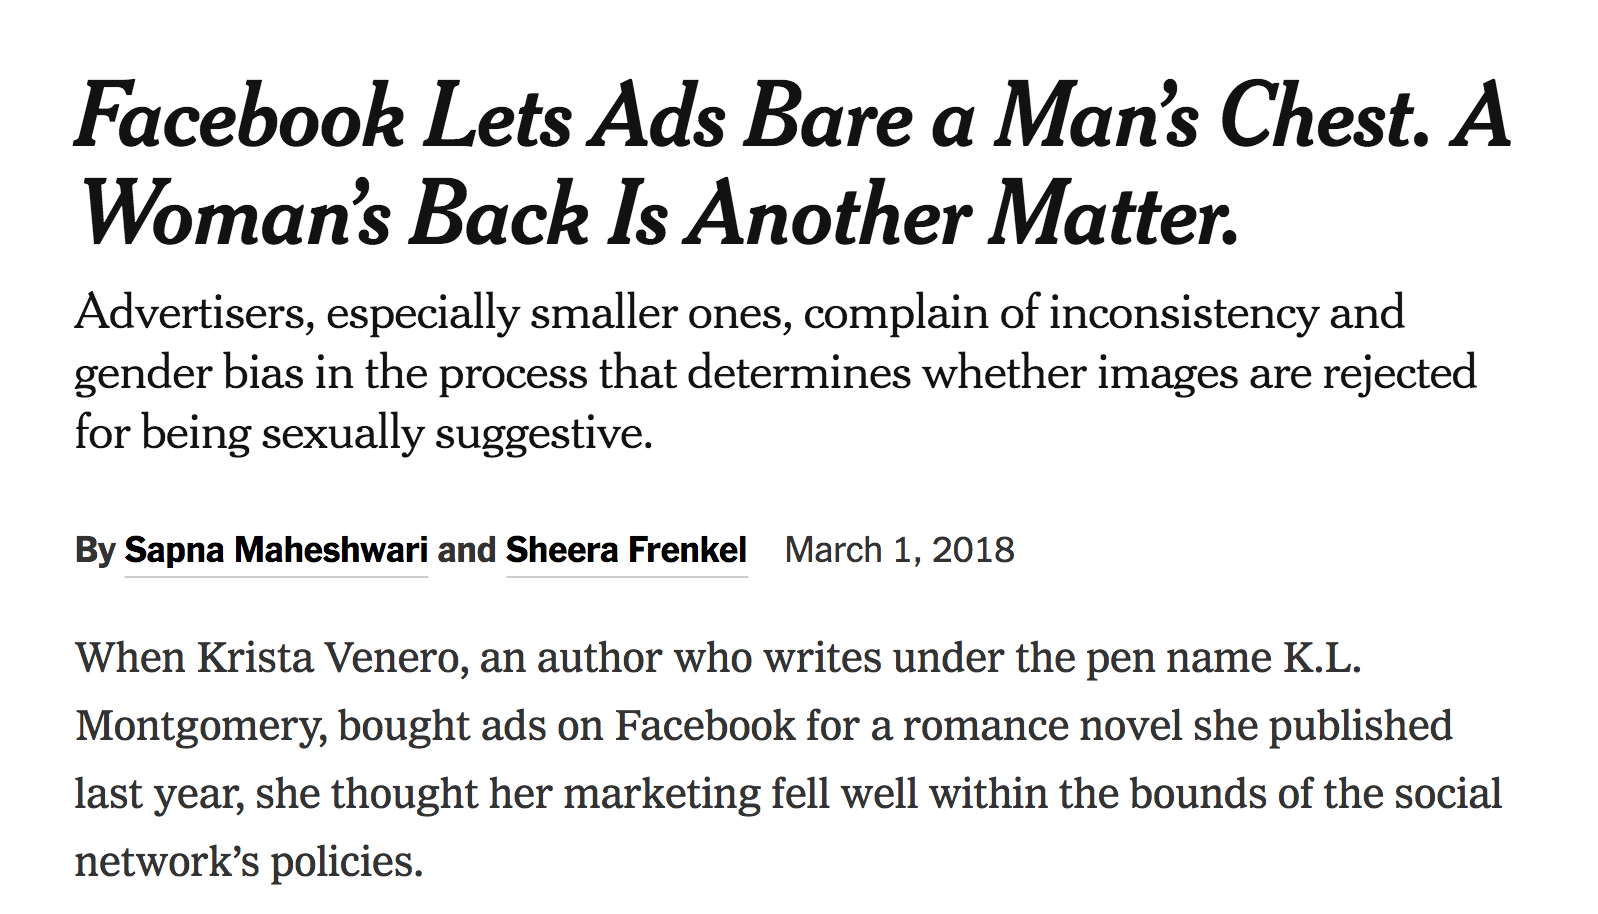Viewport: 1598px width, 914px height.
Task: Open Sapna Maheshwari's author page link
Action: (x=276, y=550)
